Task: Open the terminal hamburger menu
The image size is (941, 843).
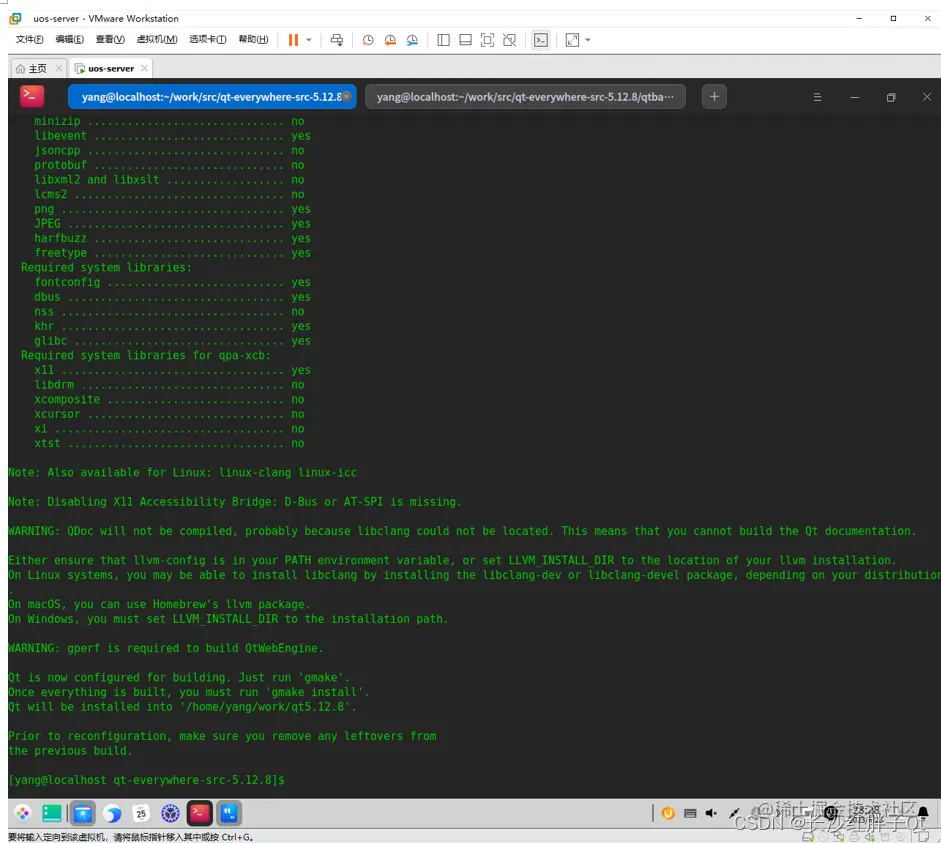Action: [x=817, y=97]
